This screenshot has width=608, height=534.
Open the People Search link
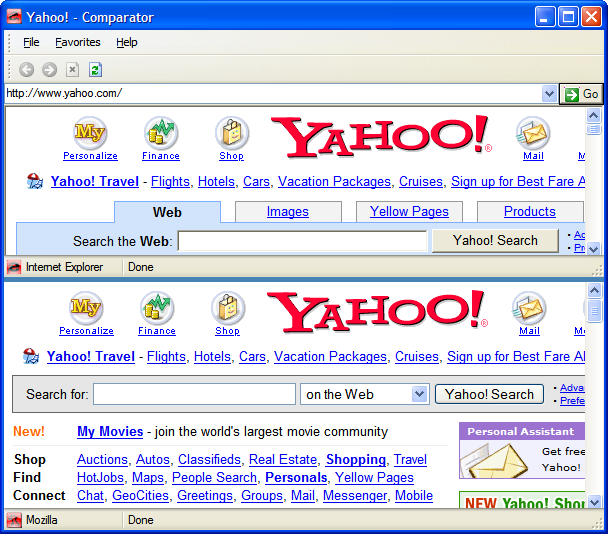click(x=214, y=477)
